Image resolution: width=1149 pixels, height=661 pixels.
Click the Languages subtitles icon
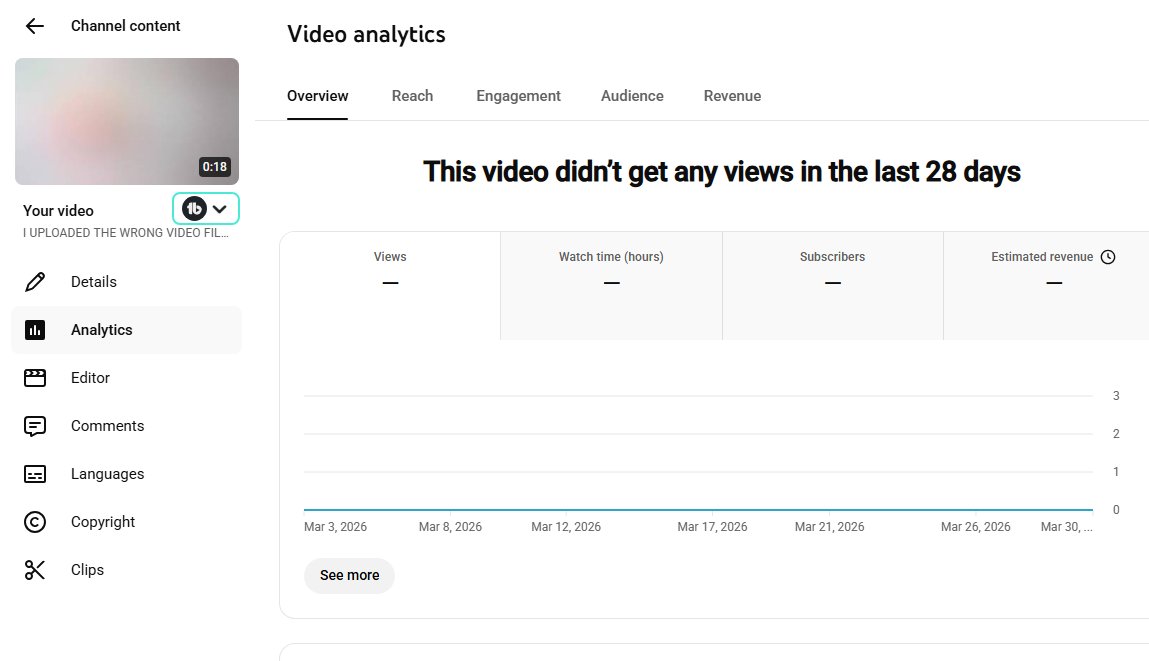pos(34,474)
